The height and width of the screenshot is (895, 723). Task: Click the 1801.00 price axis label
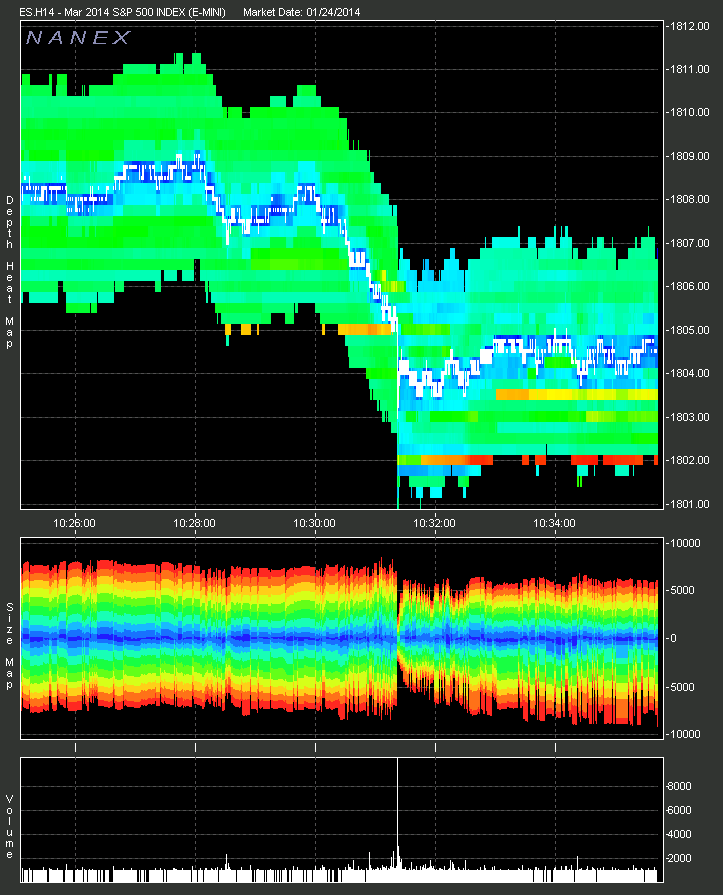689,505
